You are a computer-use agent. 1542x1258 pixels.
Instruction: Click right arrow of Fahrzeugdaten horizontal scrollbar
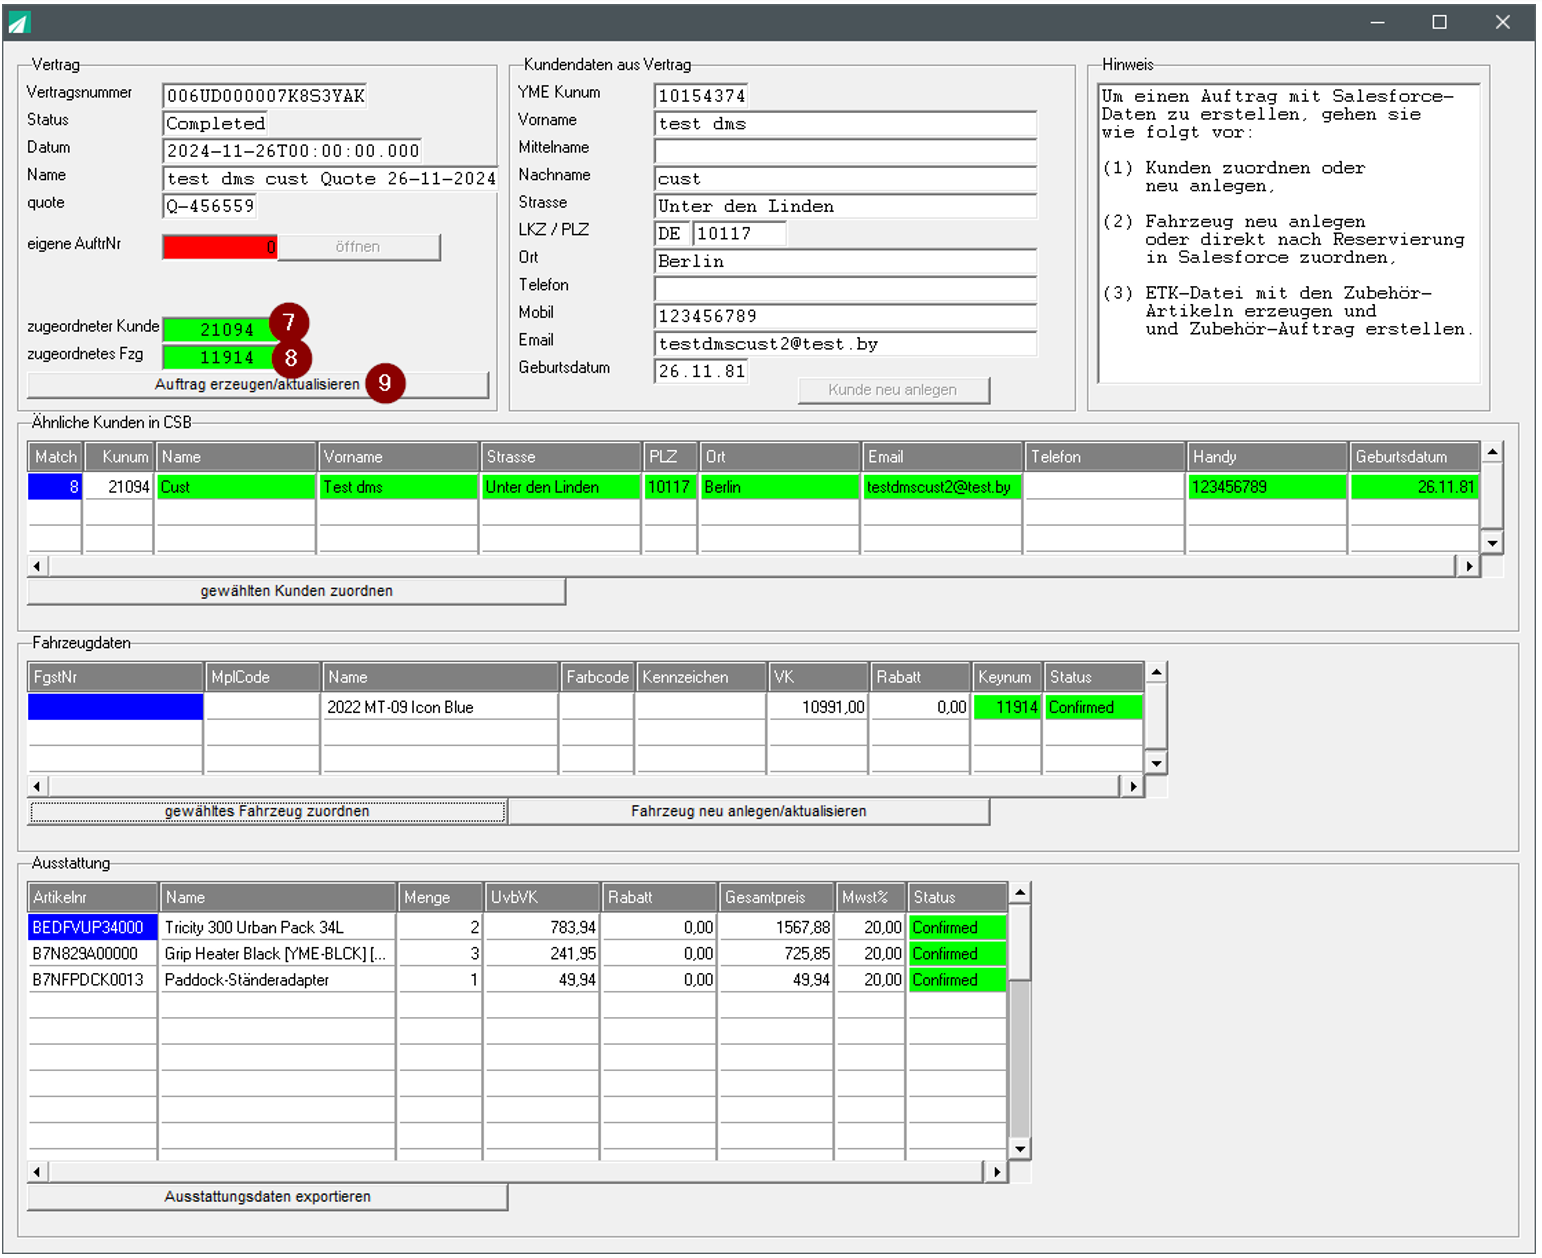point(1132,786)
